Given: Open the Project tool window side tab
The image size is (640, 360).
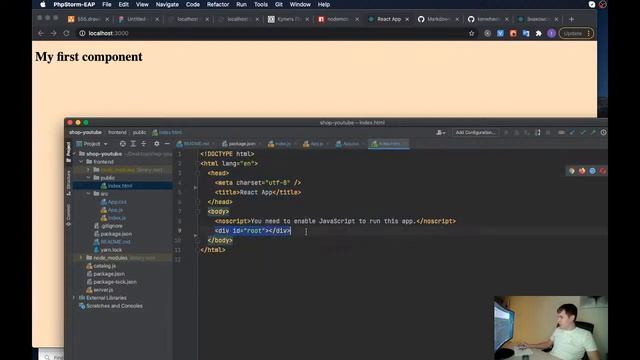Looking at the screenshot, I should tap(68, 151).
